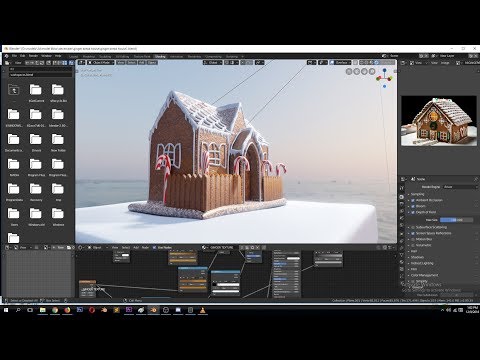Toggle Screen Space Reflections checkbox

pyautogui.click(x=413, y=233)
